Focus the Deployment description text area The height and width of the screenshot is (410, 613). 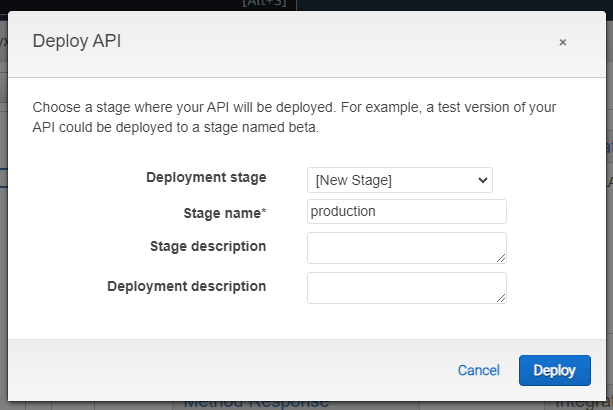pos(406,287)
